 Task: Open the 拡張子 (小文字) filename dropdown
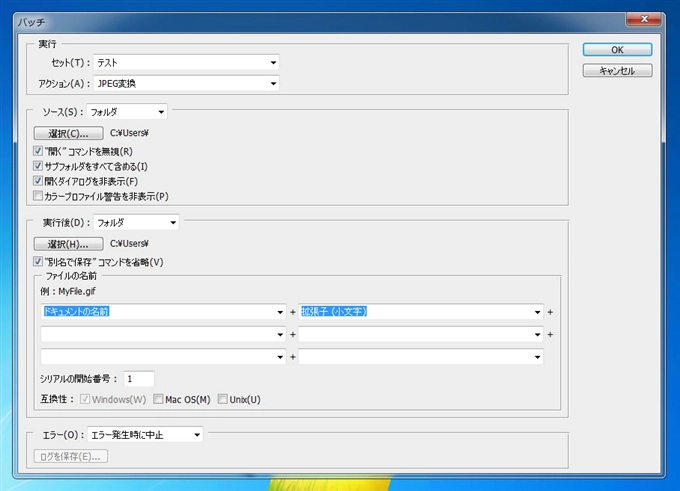click(421, 312)
